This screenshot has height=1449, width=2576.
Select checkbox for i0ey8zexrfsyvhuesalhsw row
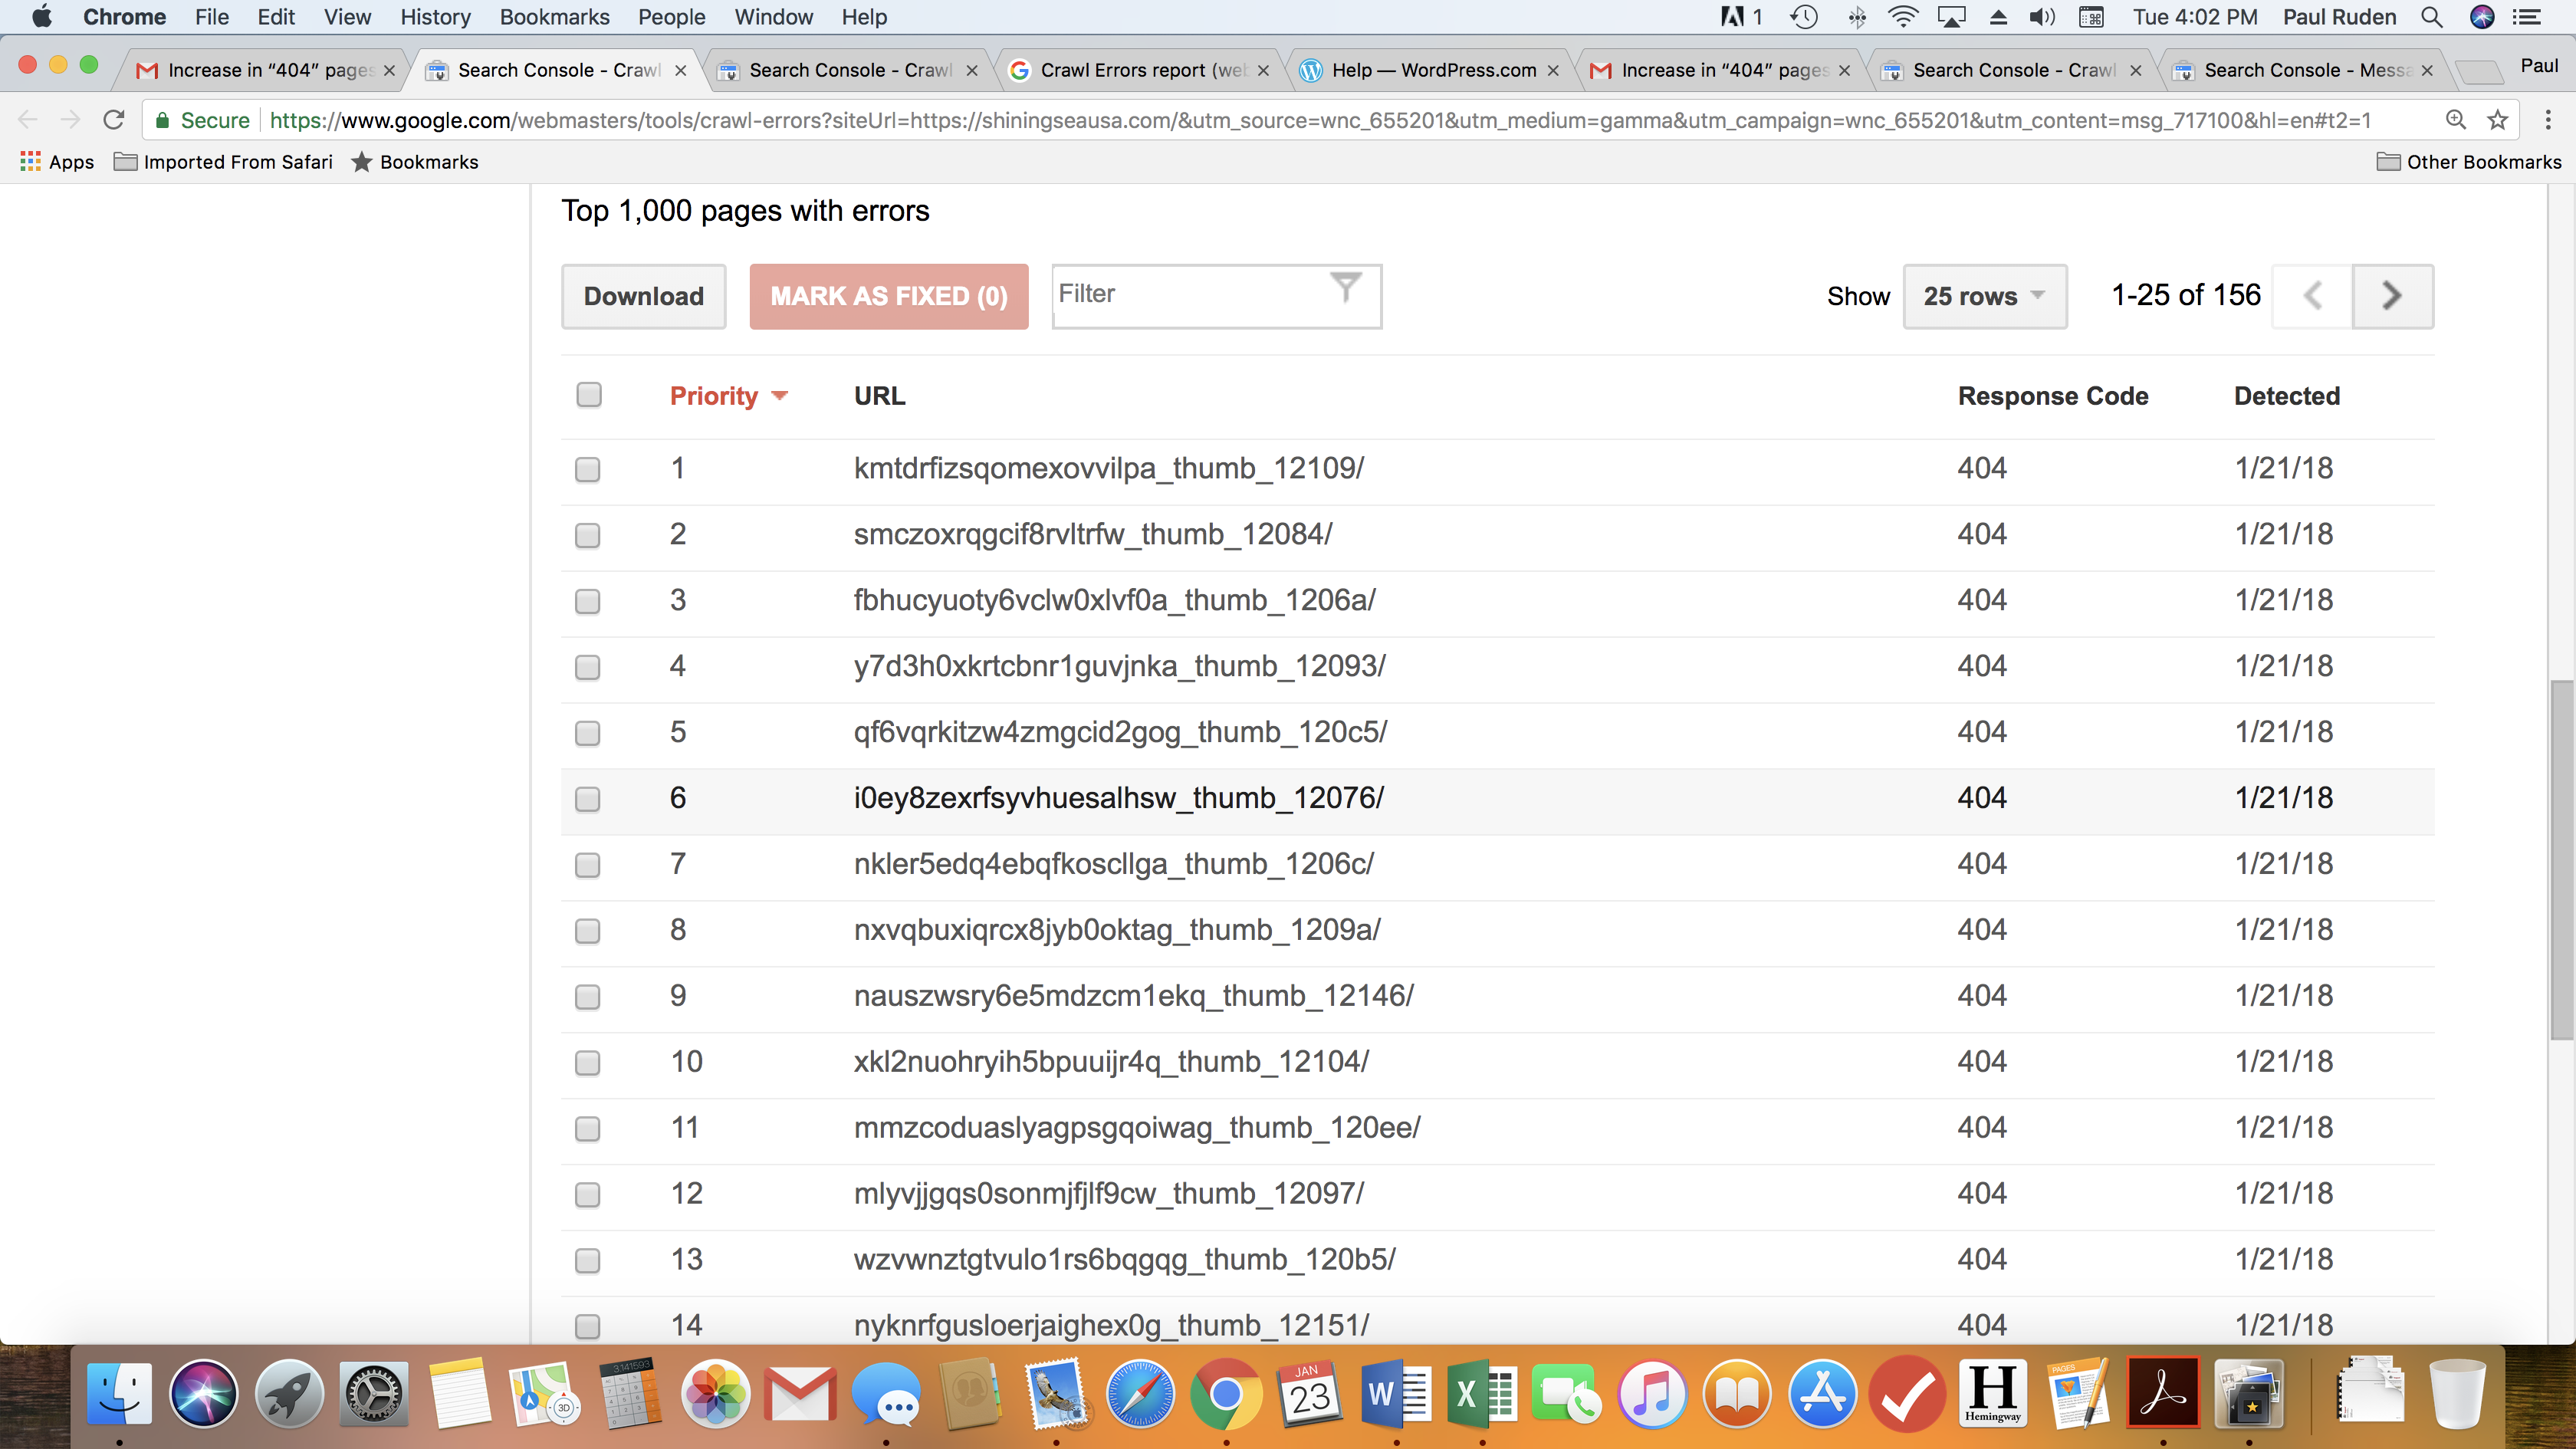pos(588,799)
